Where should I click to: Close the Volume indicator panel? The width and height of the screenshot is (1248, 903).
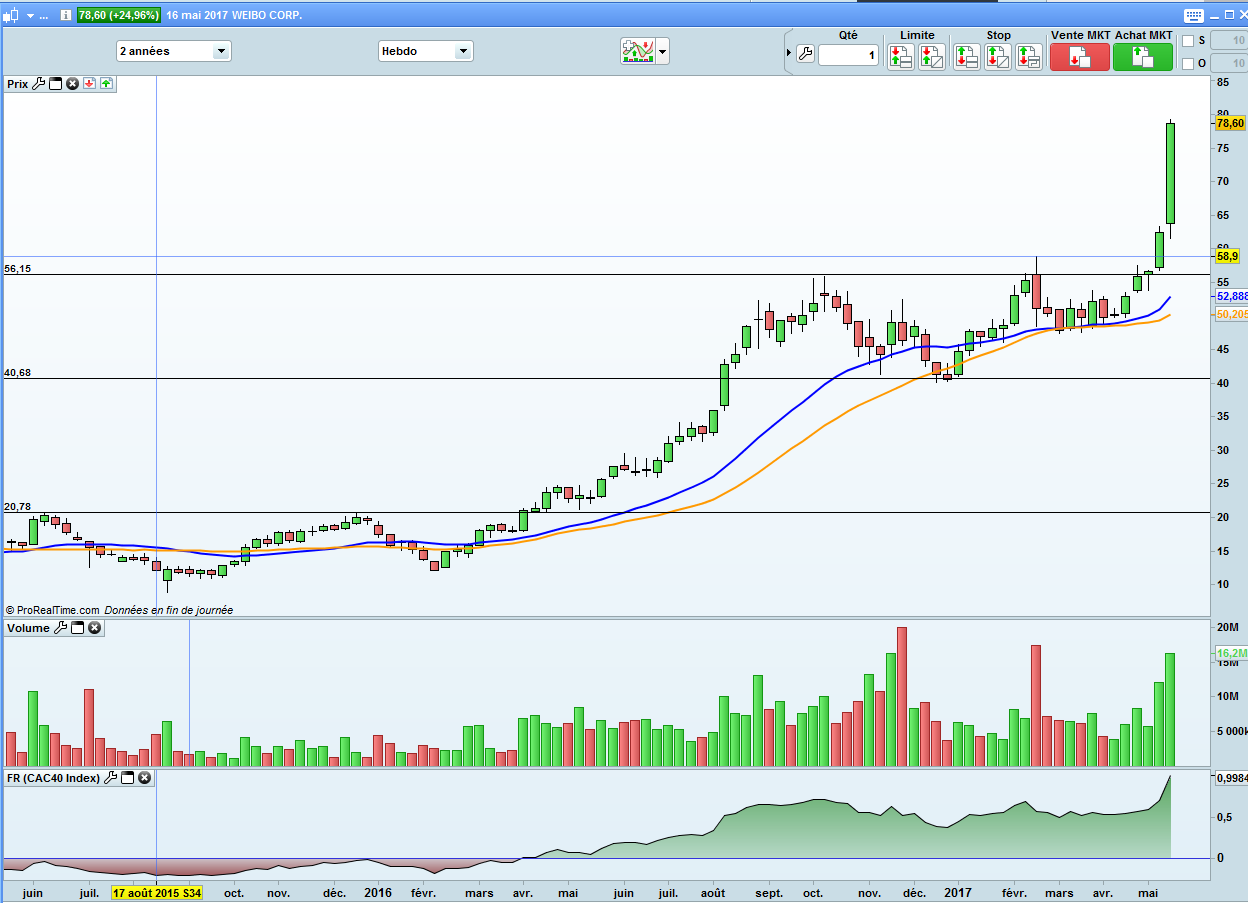tap(94, 628)
